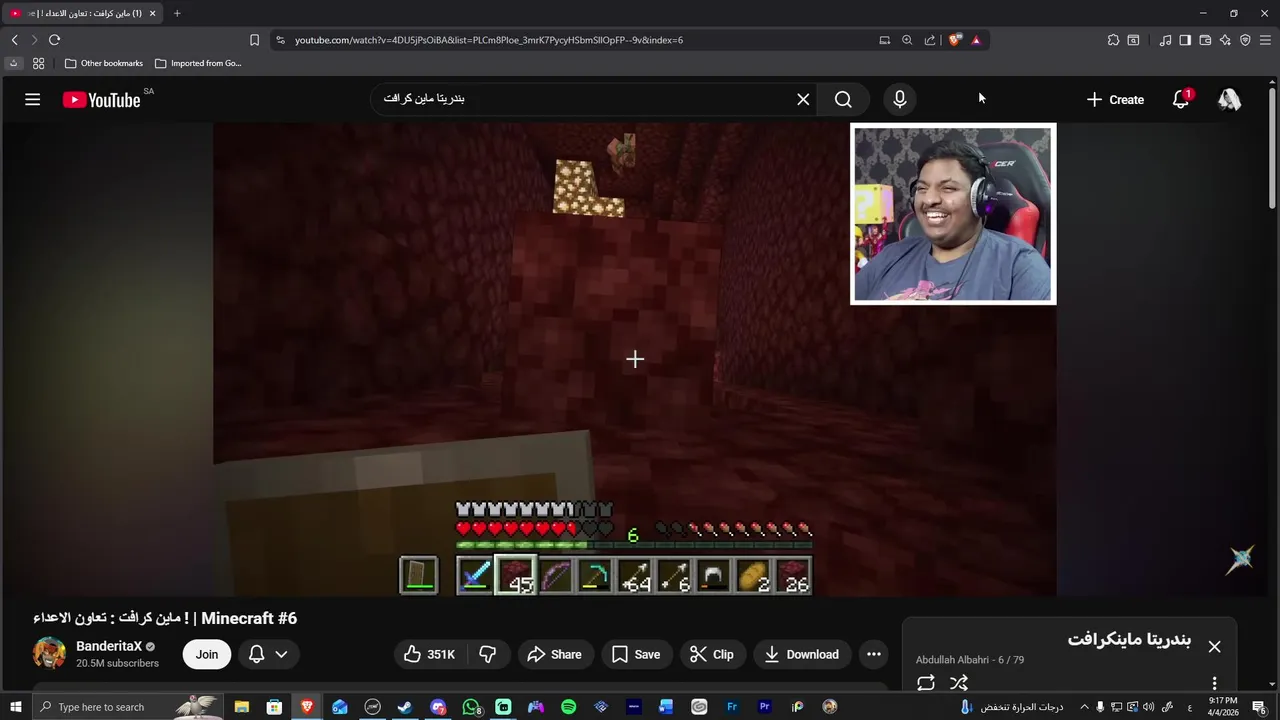The height and width of the screenshot is (720, 1280).
Task: Go back in browser history
Action: point(14,40)
